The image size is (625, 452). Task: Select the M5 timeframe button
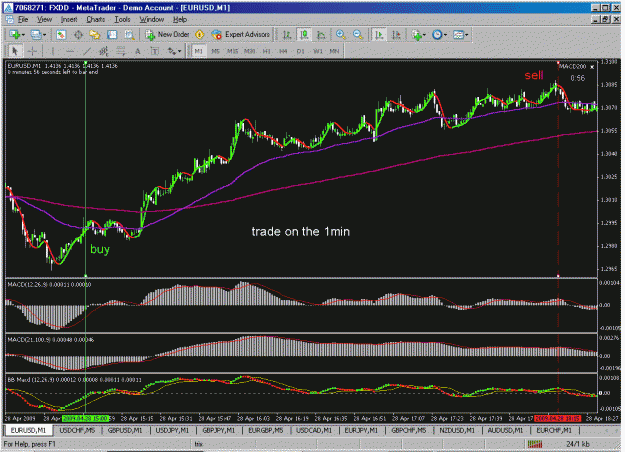(216, 51)
